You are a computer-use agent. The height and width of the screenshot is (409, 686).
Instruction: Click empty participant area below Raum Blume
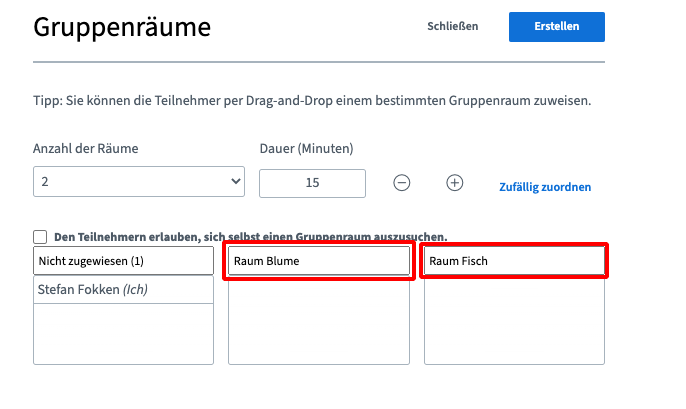(x=318, y=322)
